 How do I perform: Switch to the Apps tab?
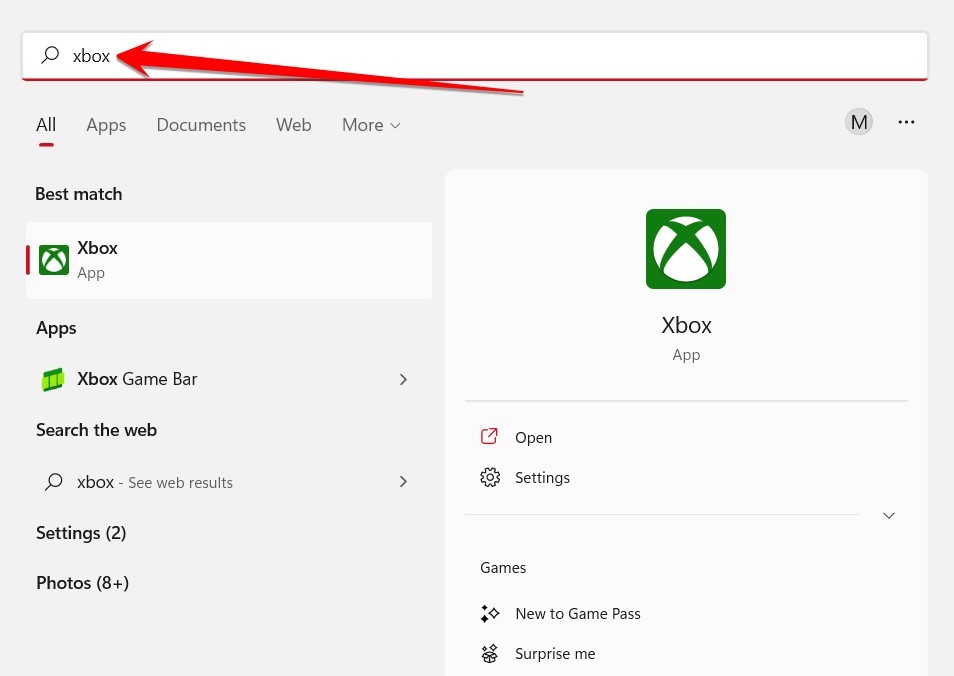point(106,125)
